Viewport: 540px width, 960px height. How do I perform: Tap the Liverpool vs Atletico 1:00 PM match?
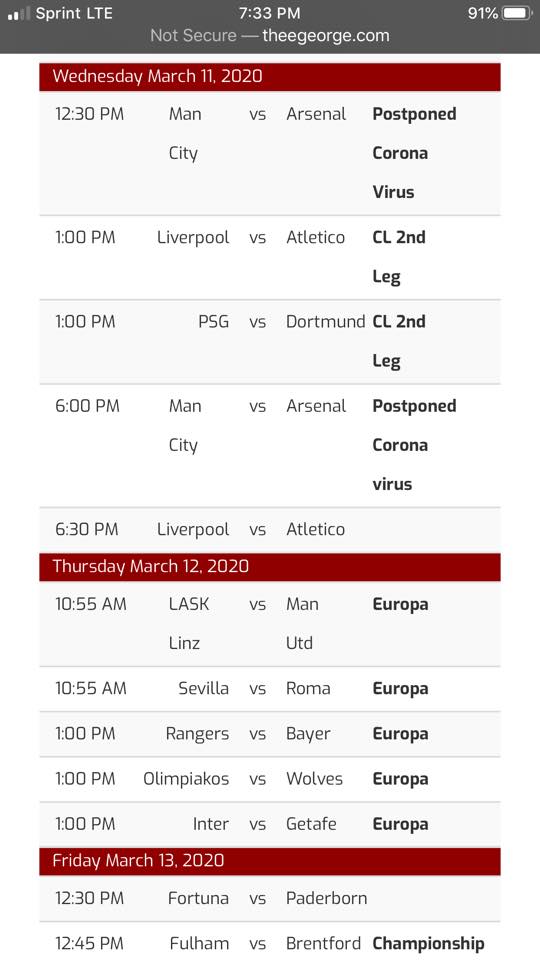(x=270, y=257)
